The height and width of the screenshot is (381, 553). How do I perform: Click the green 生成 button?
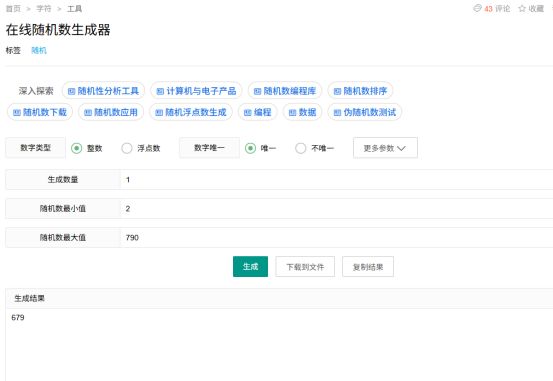[250, 266]
